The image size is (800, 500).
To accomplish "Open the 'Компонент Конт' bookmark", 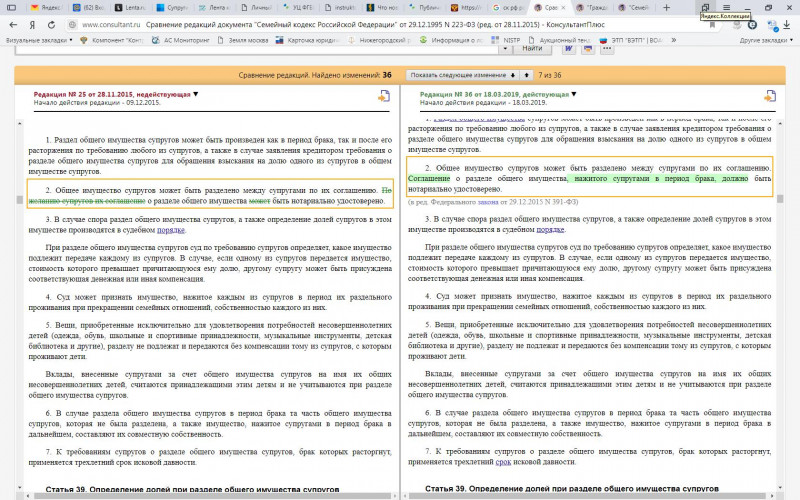I will pos(112,40).
